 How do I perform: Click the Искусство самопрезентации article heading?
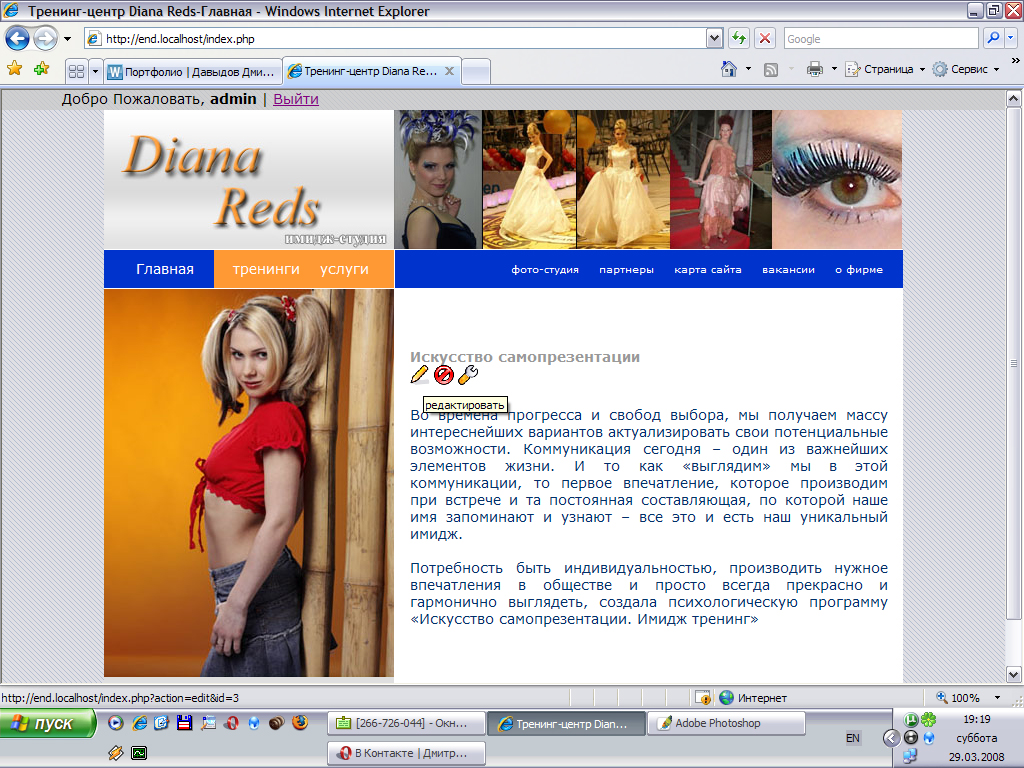(x=524, y=357)
